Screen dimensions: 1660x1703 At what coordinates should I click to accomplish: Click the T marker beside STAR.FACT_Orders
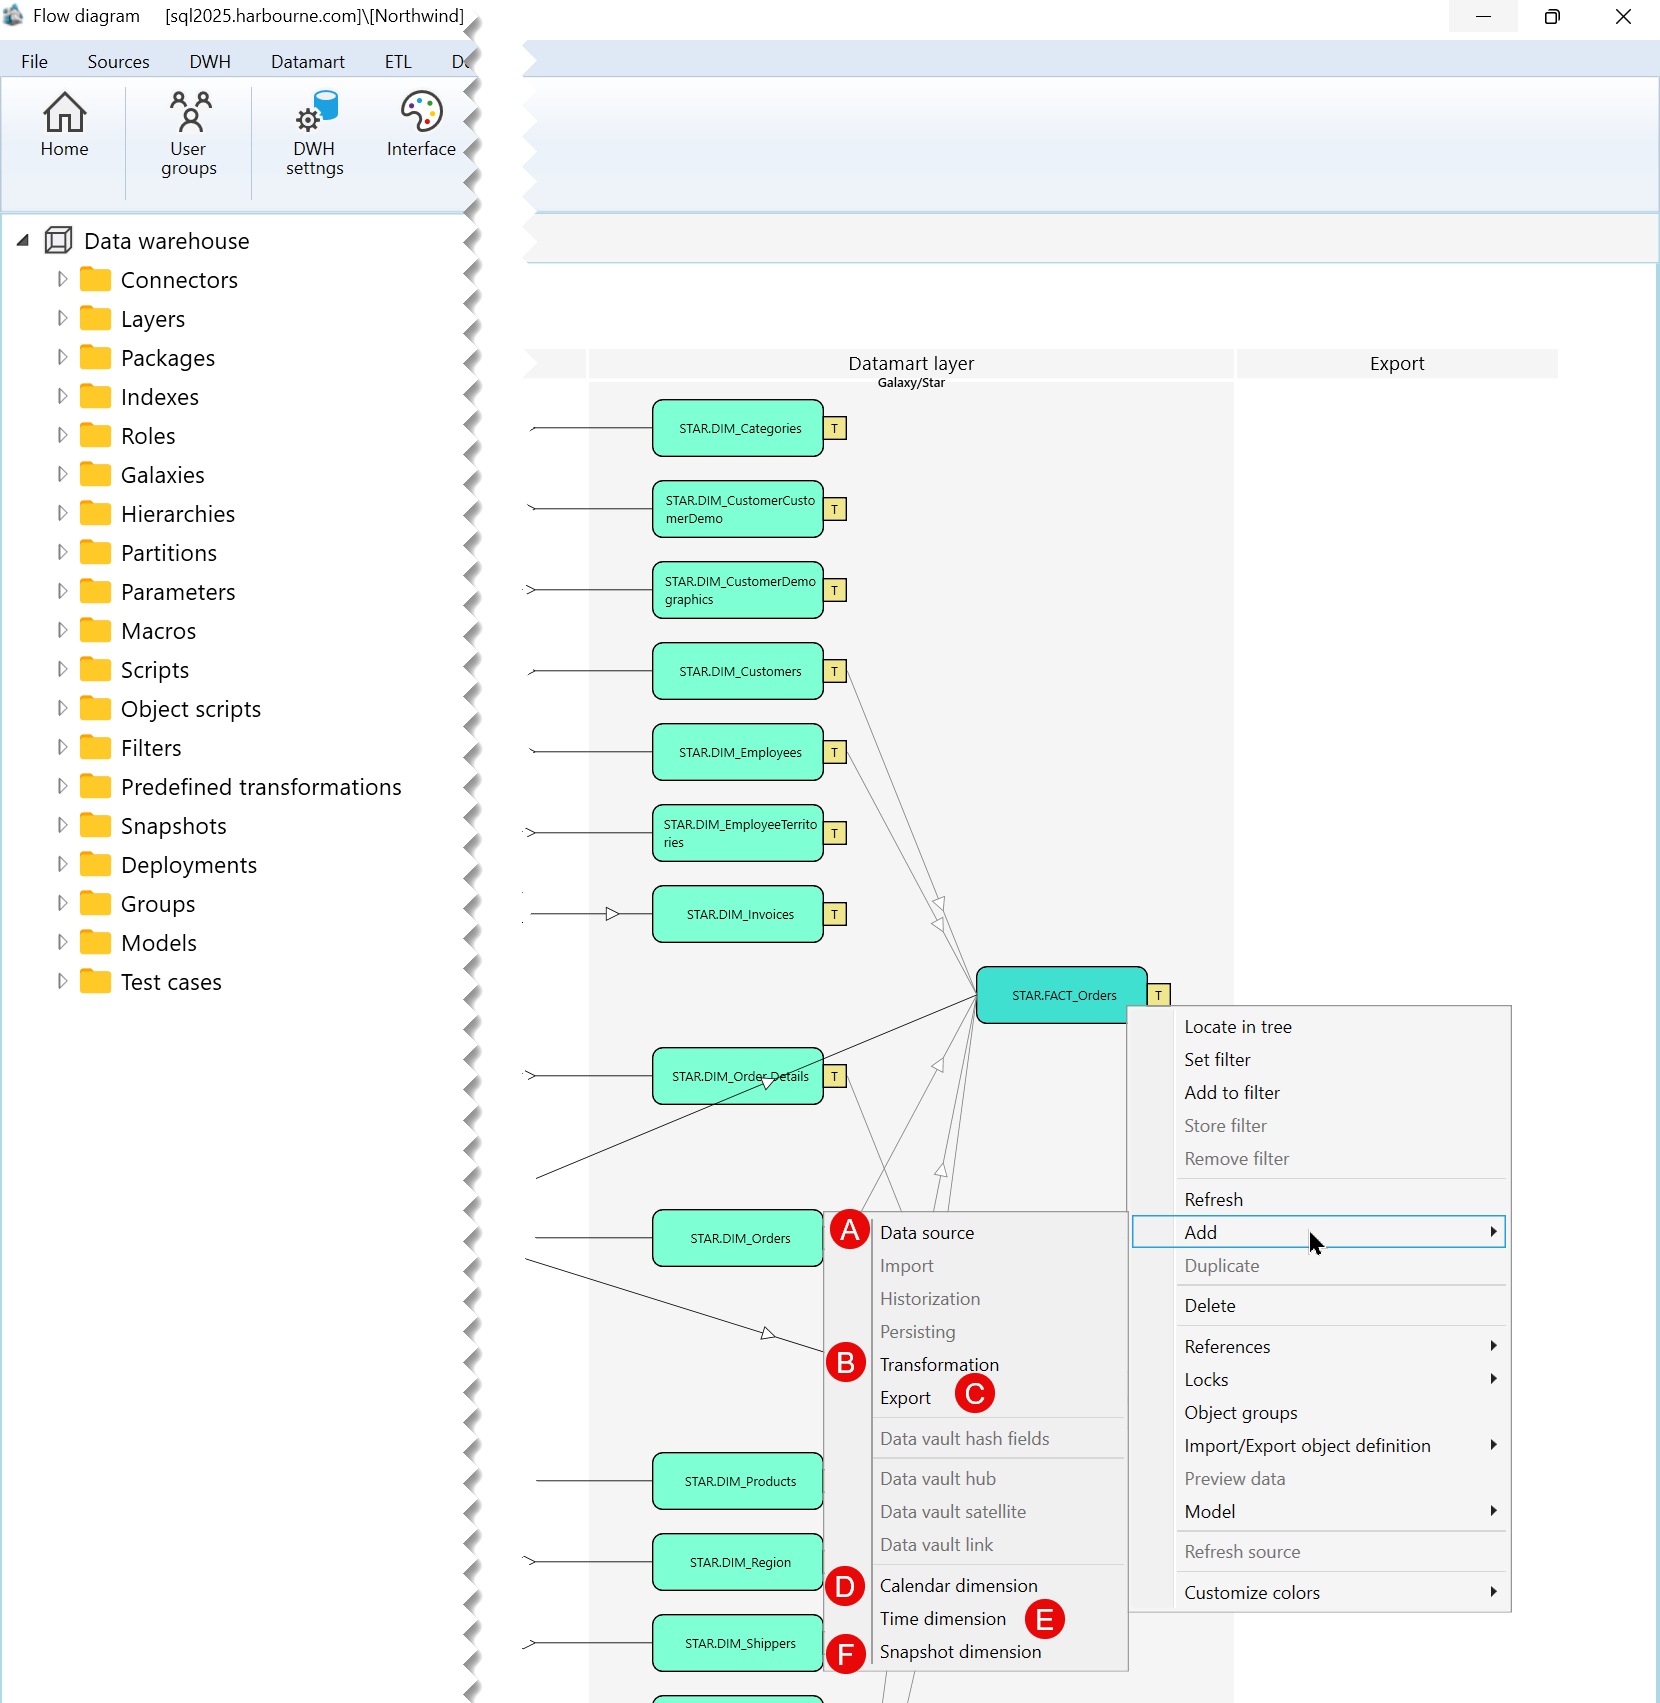[1159, 995]
